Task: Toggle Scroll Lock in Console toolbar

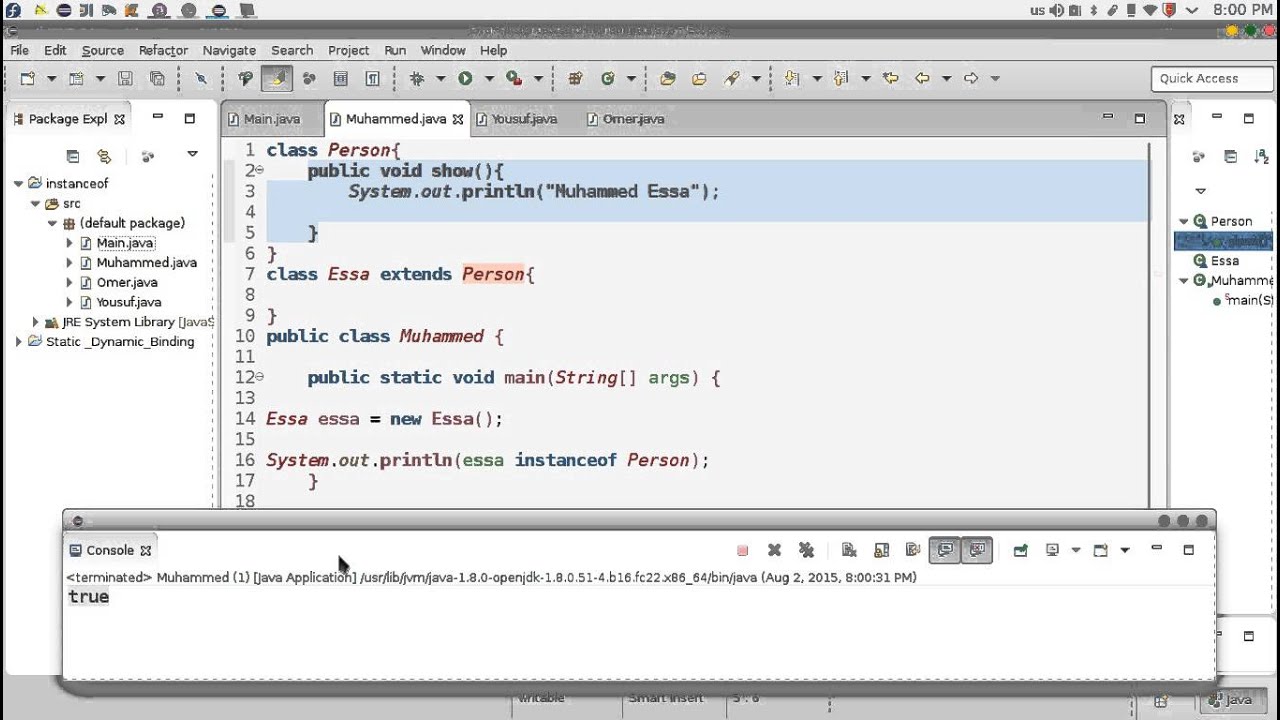Action: pos(881,550)
